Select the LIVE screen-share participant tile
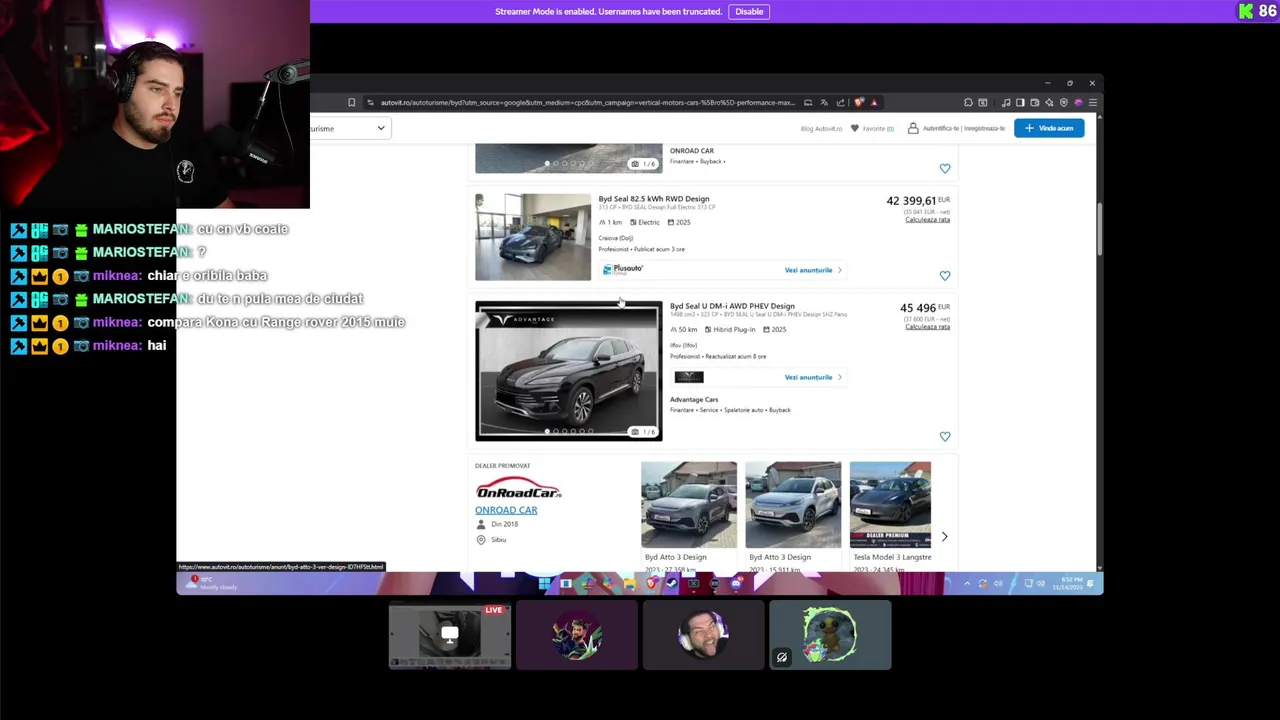The image size is (1280, 720). coord(450,635)
